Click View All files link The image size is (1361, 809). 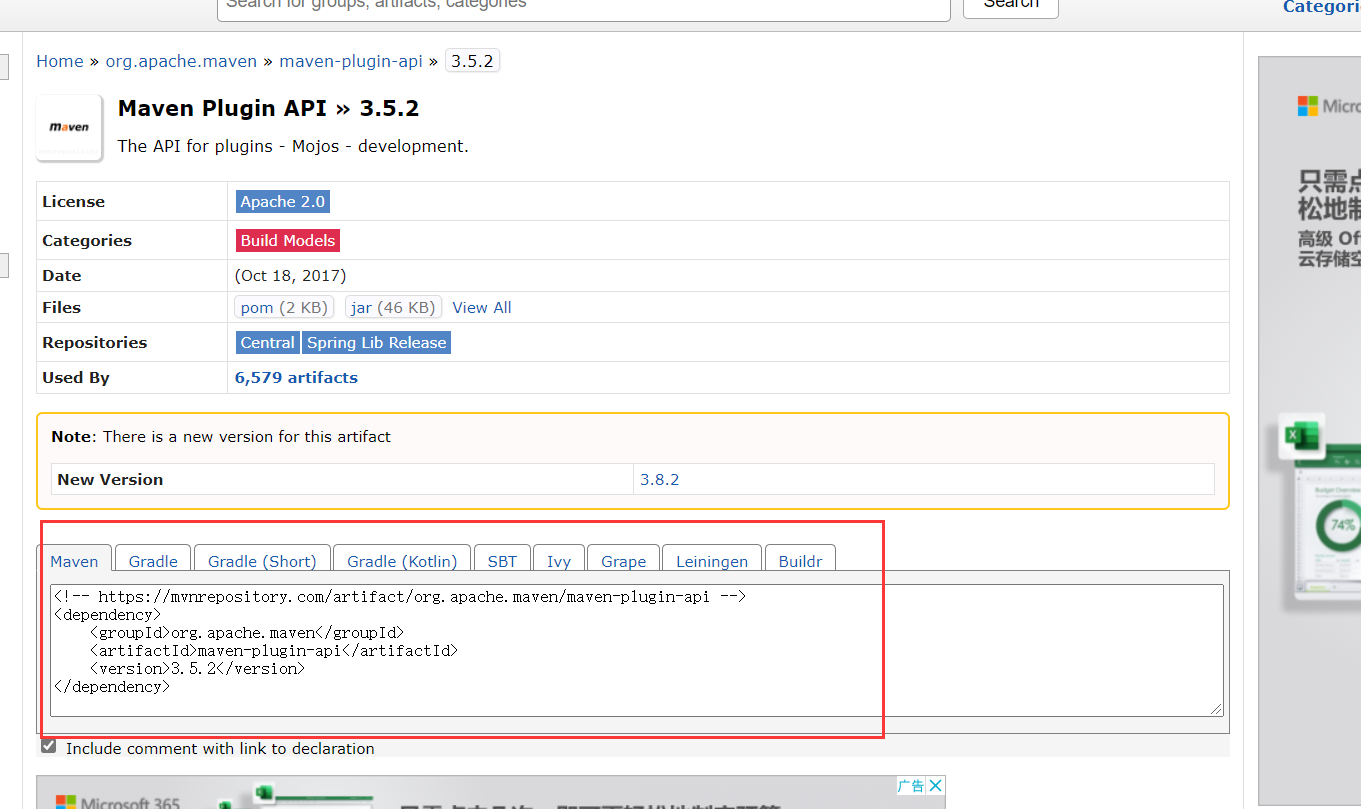point(482,307)
